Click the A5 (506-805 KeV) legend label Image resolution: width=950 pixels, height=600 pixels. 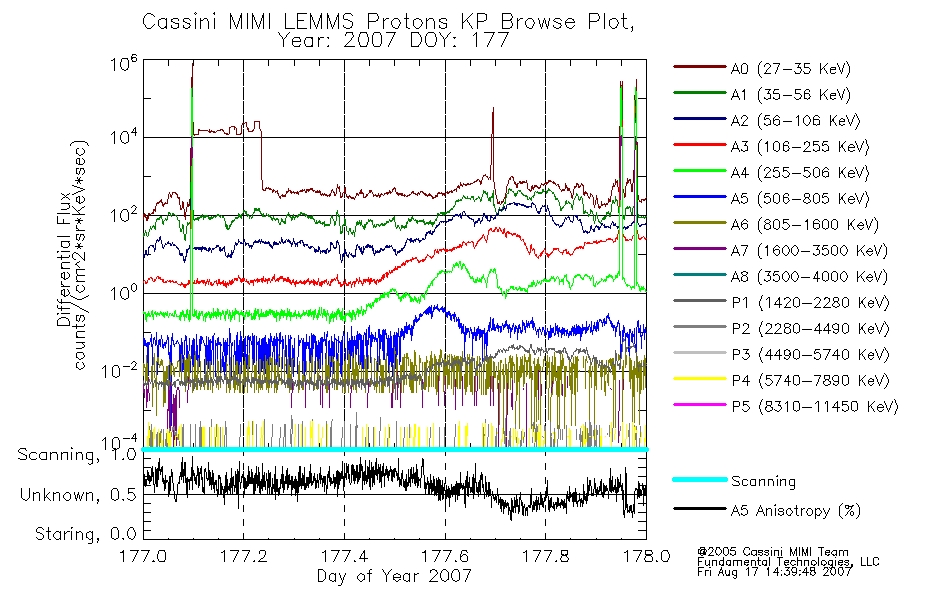[x=800, y=199]
